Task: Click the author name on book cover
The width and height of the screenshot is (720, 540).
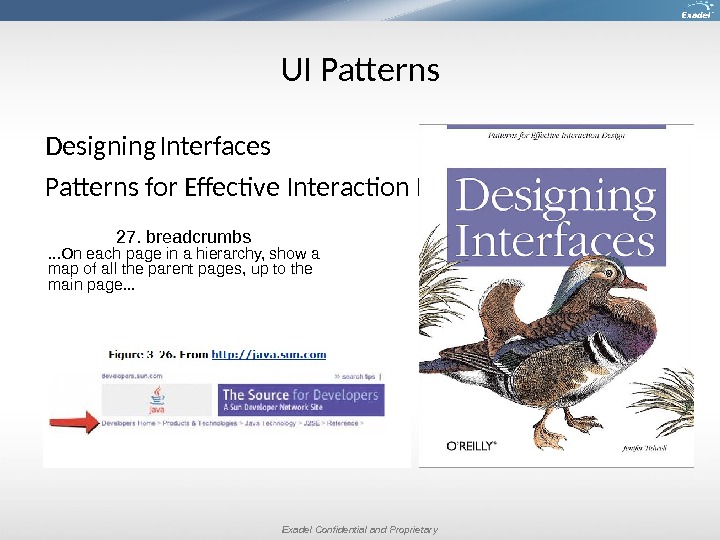Action: coord(644,448)
